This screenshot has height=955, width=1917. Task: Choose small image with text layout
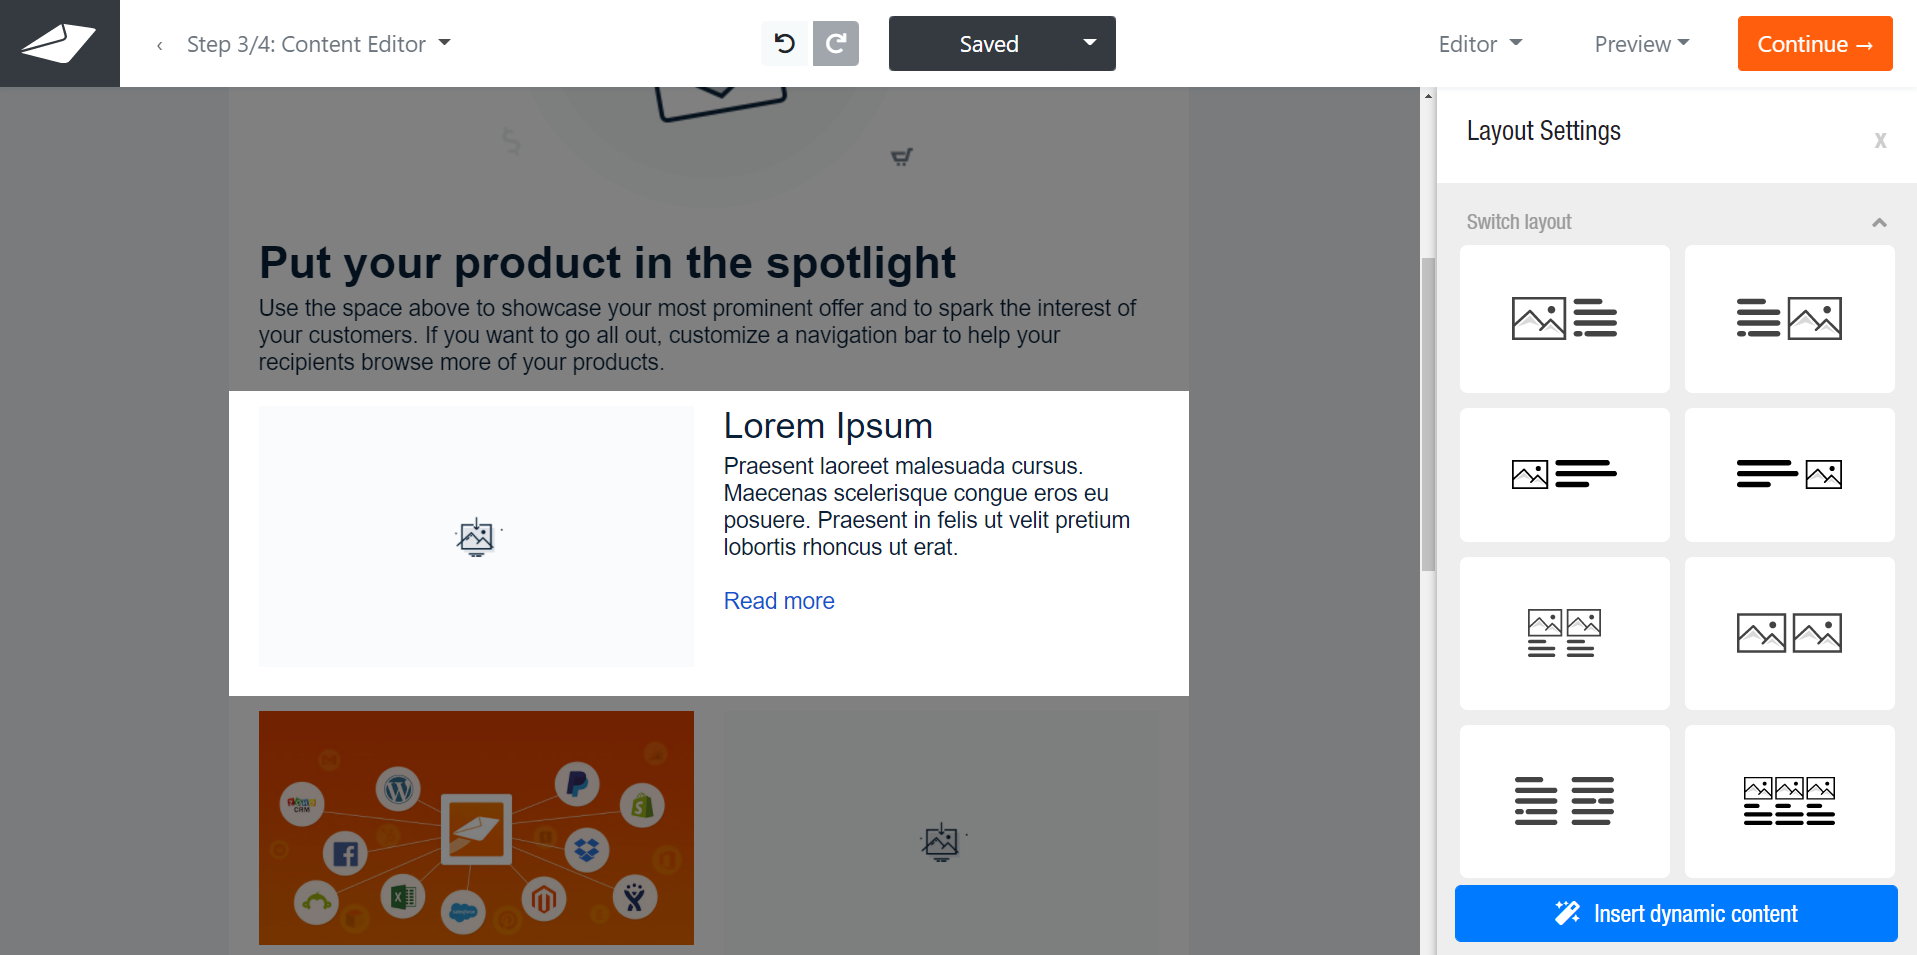(x=1564, y=474)
